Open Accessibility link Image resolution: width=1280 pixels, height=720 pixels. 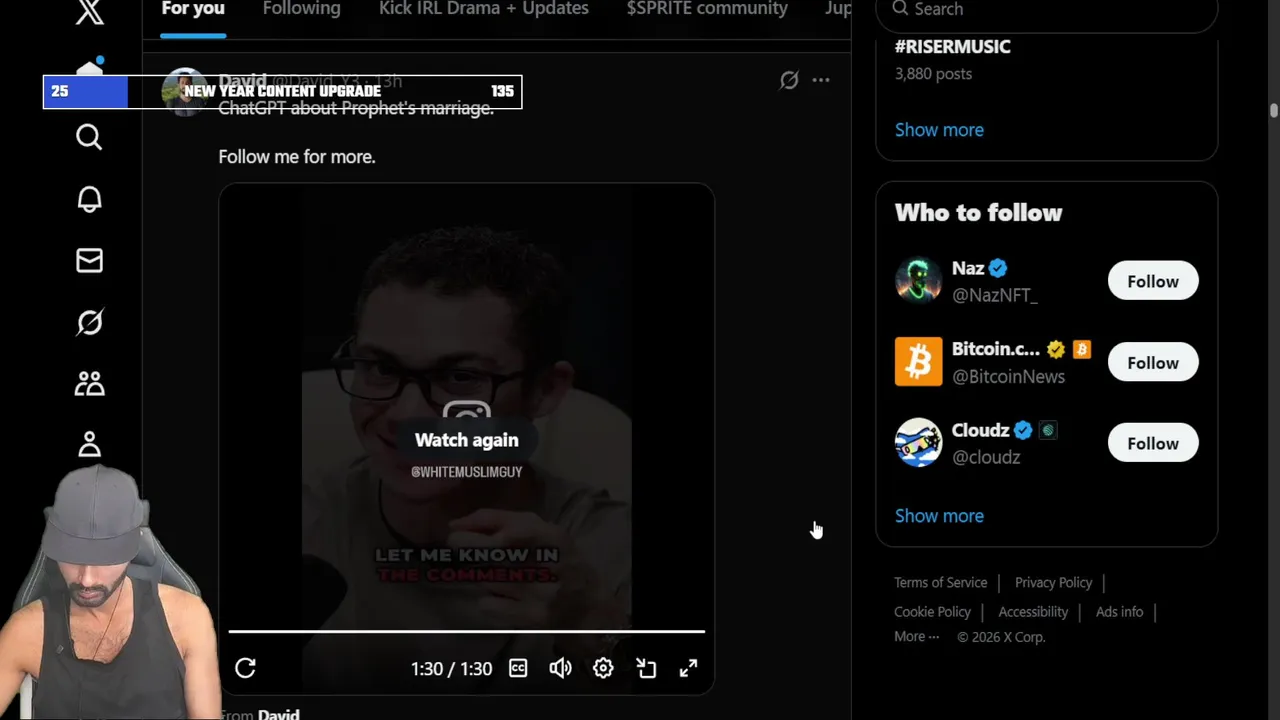click(x=1033, y=612)
